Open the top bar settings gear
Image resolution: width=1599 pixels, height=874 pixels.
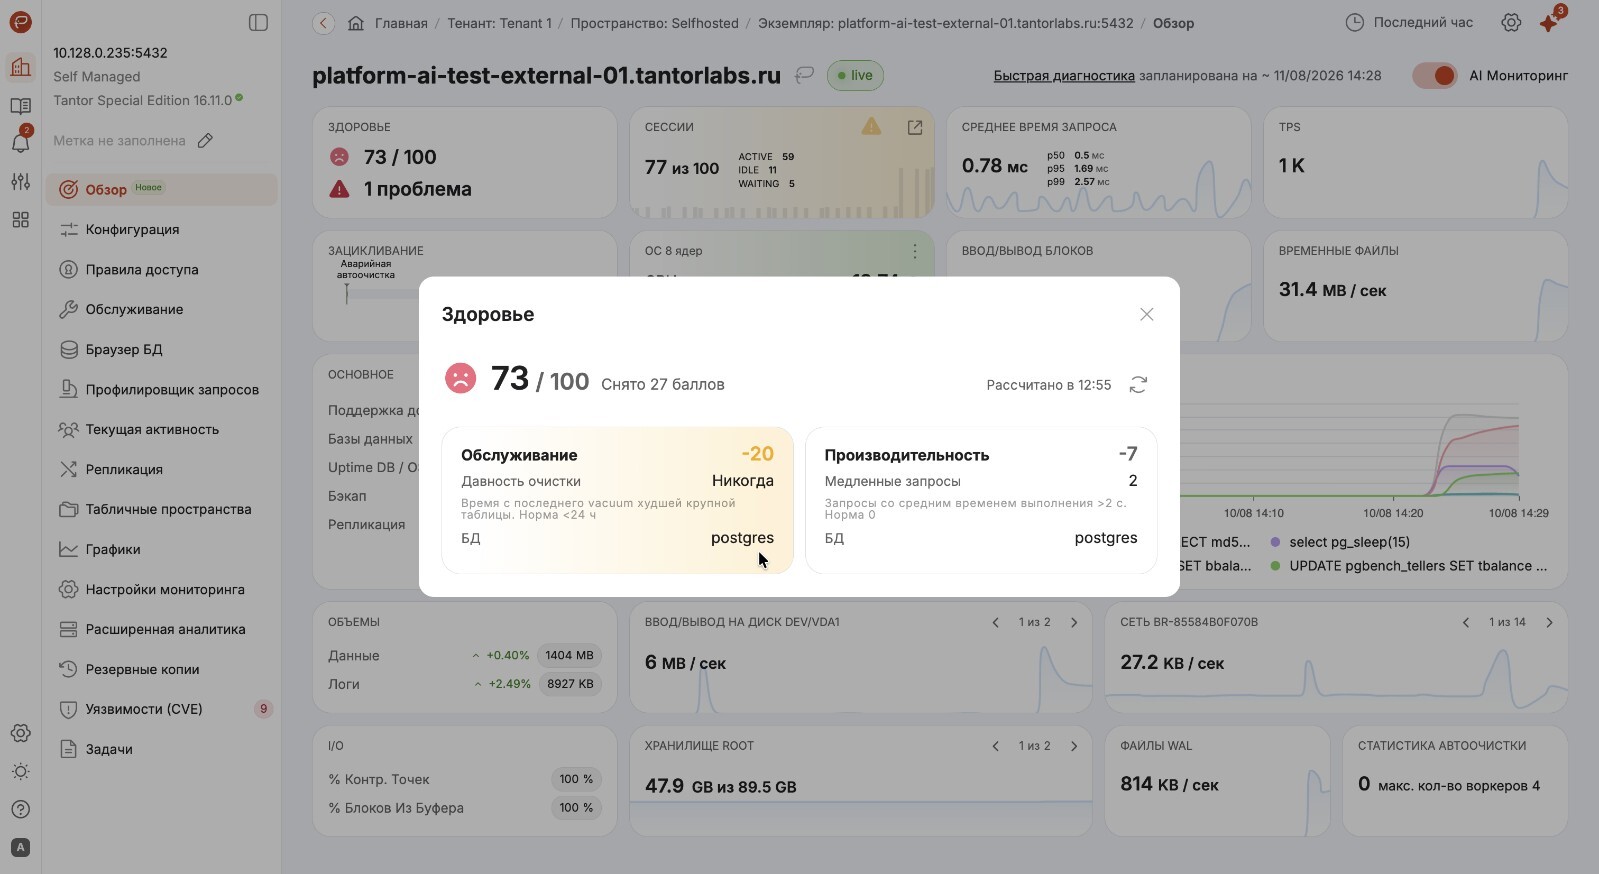[1511, 23]
